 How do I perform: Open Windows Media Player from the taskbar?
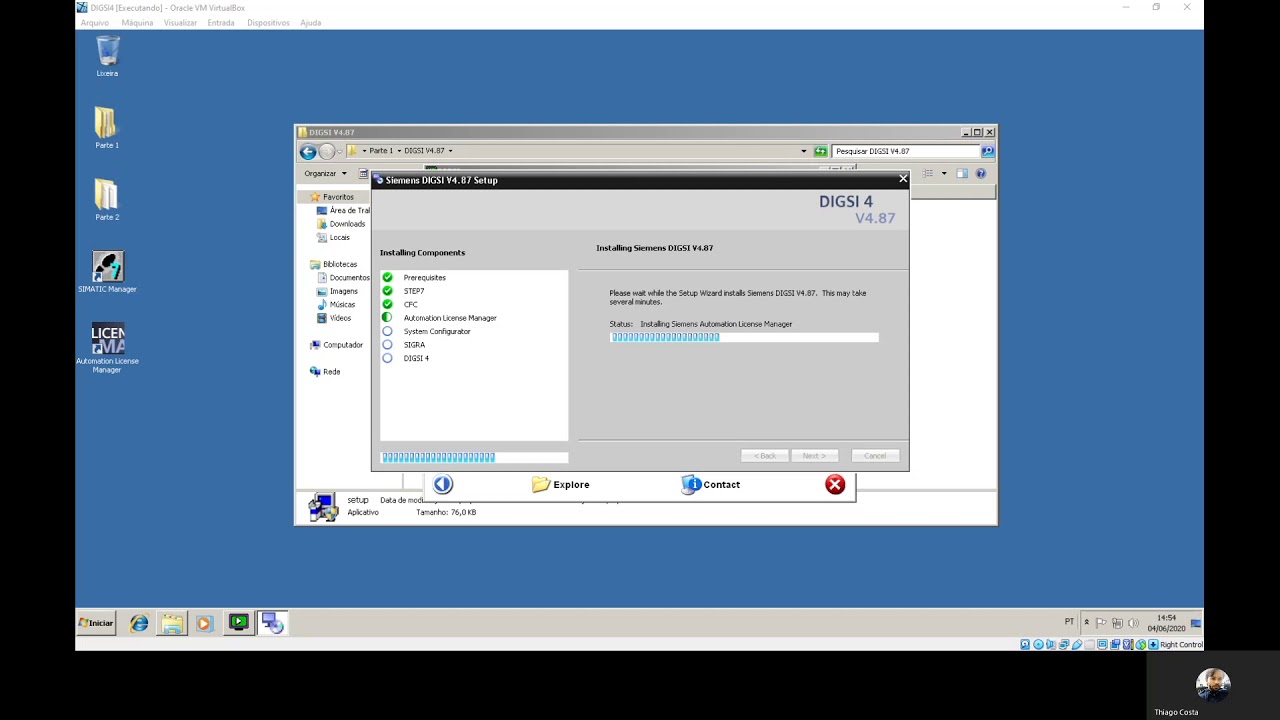[204, 623]
